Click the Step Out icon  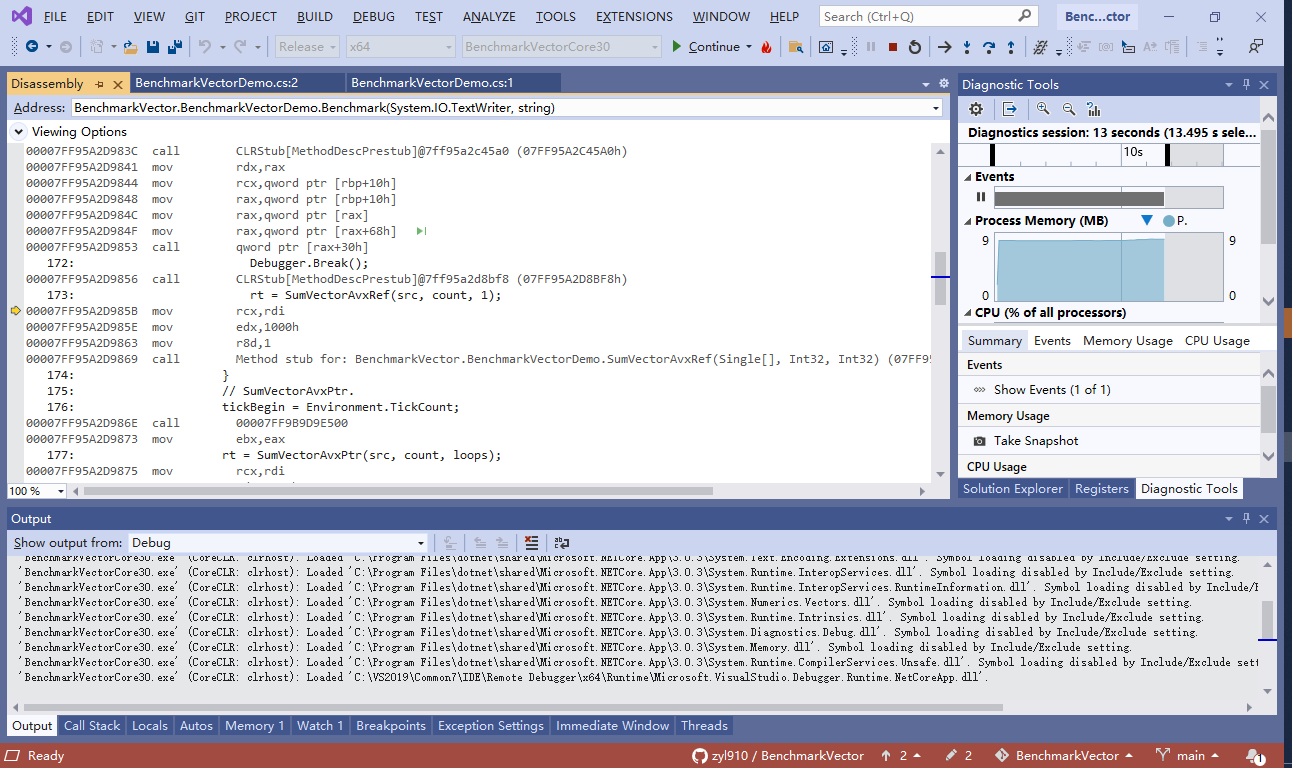click(1011, 47)
